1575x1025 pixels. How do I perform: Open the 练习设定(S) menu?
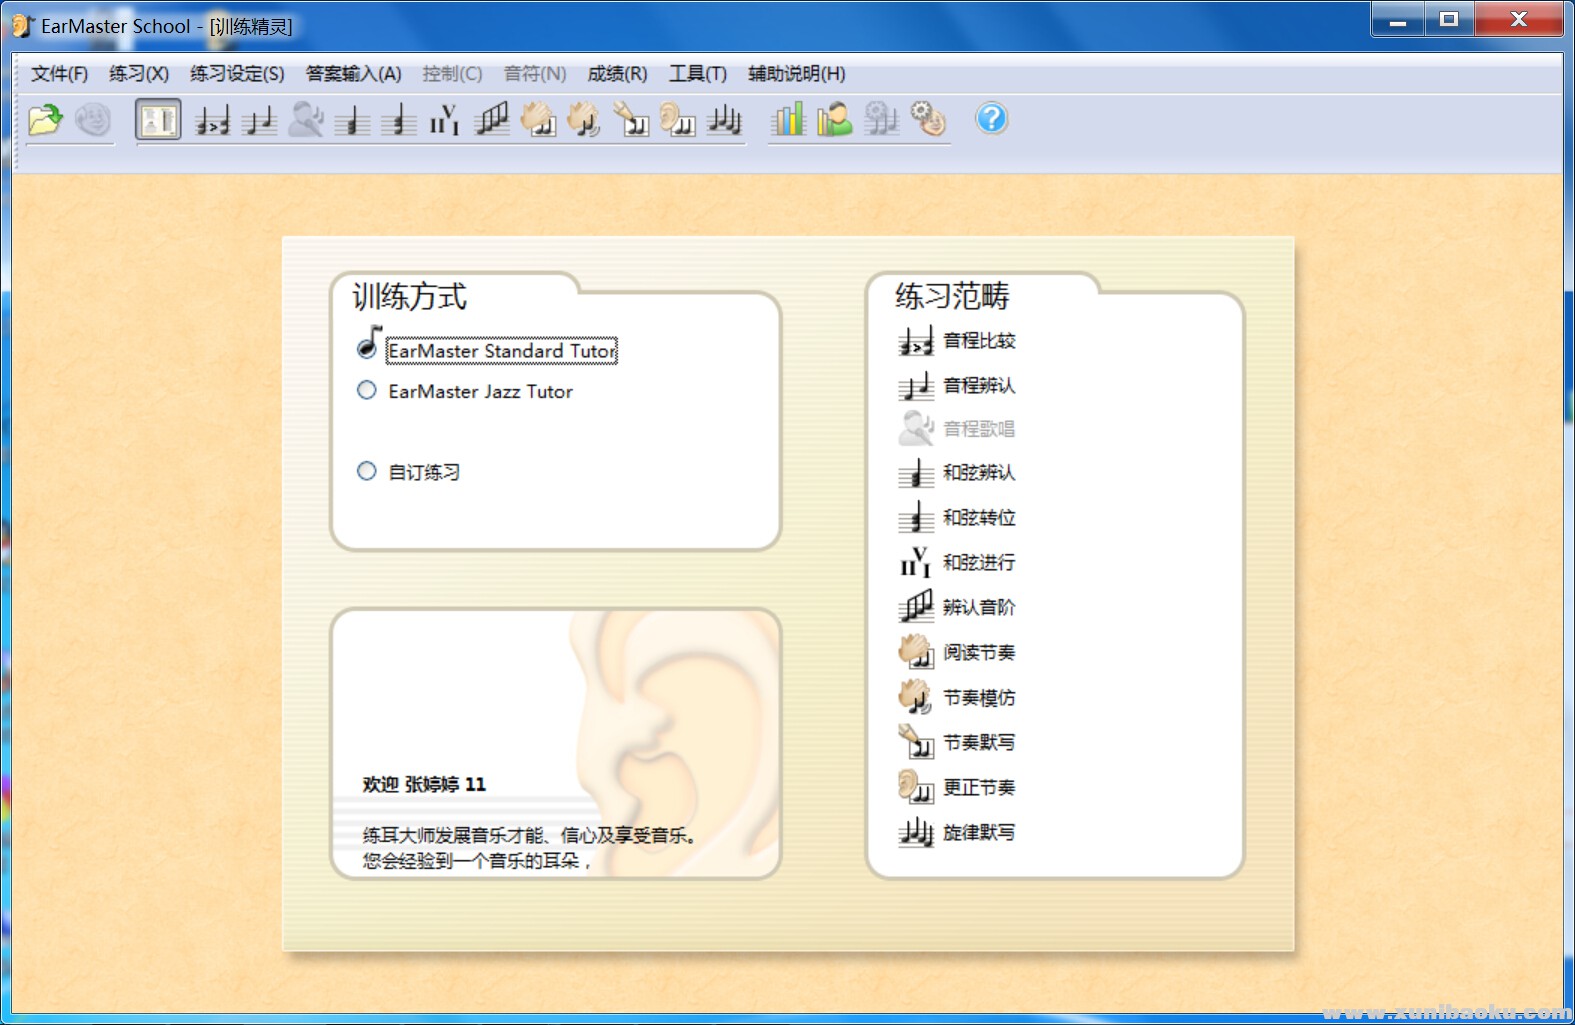[237, 74]
